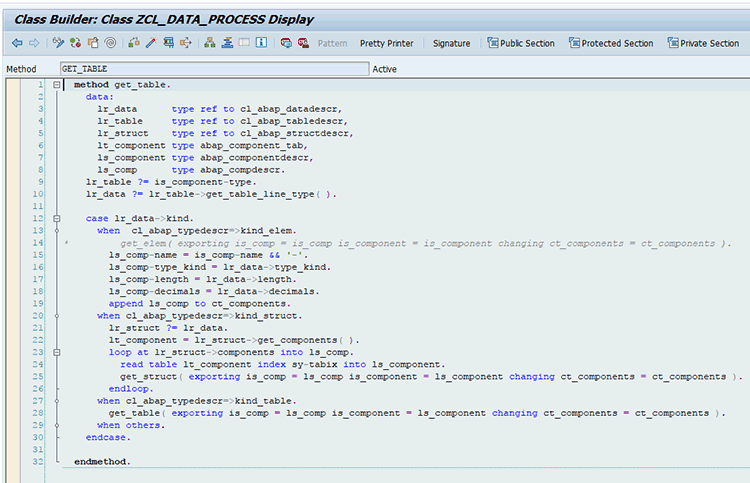Viewport: 750px width, 483px height.
Task: Click line number 14 in the gutter
Action: [38, 243]
